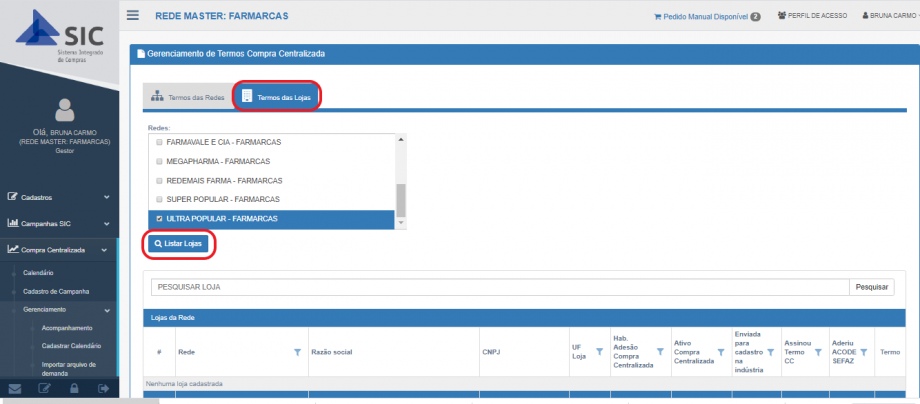Click the edit pencil icon in sidebar footer
The image size is (920, 404).
click(44, 389)
